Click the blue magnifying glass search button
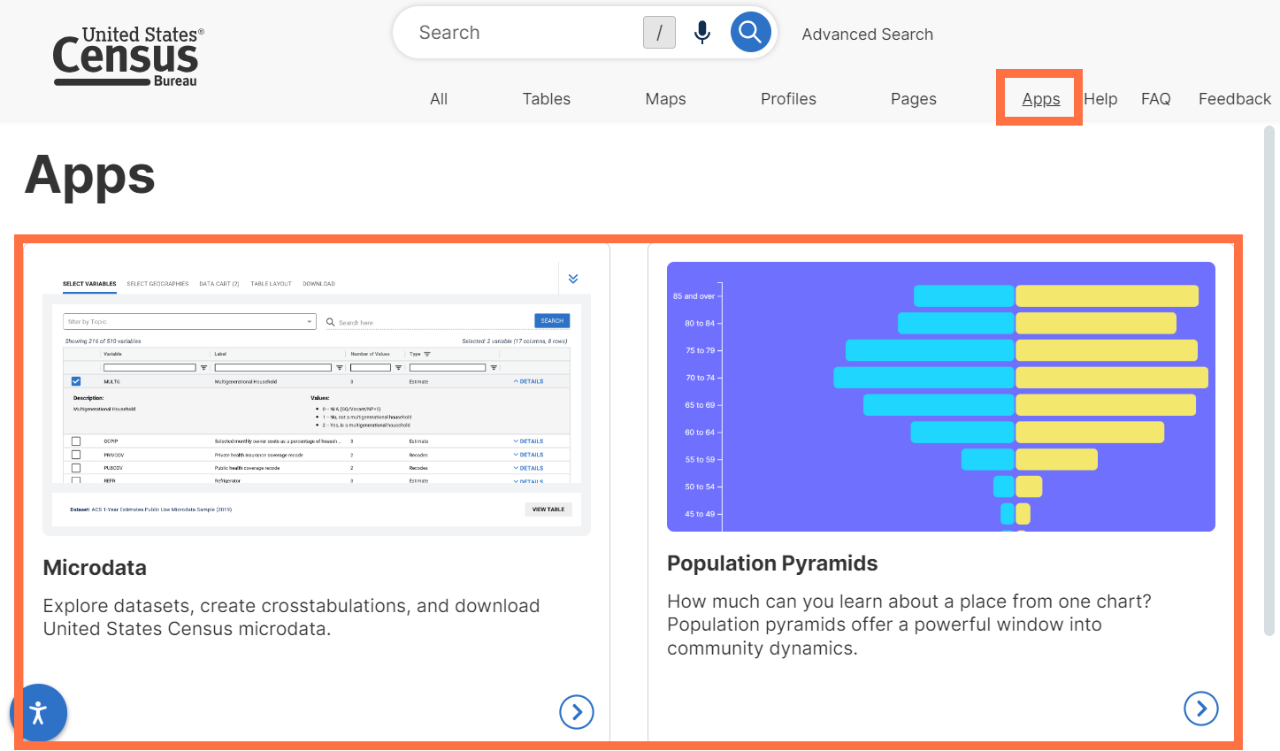The image size is (1280, 751). (x=751, y=32)
